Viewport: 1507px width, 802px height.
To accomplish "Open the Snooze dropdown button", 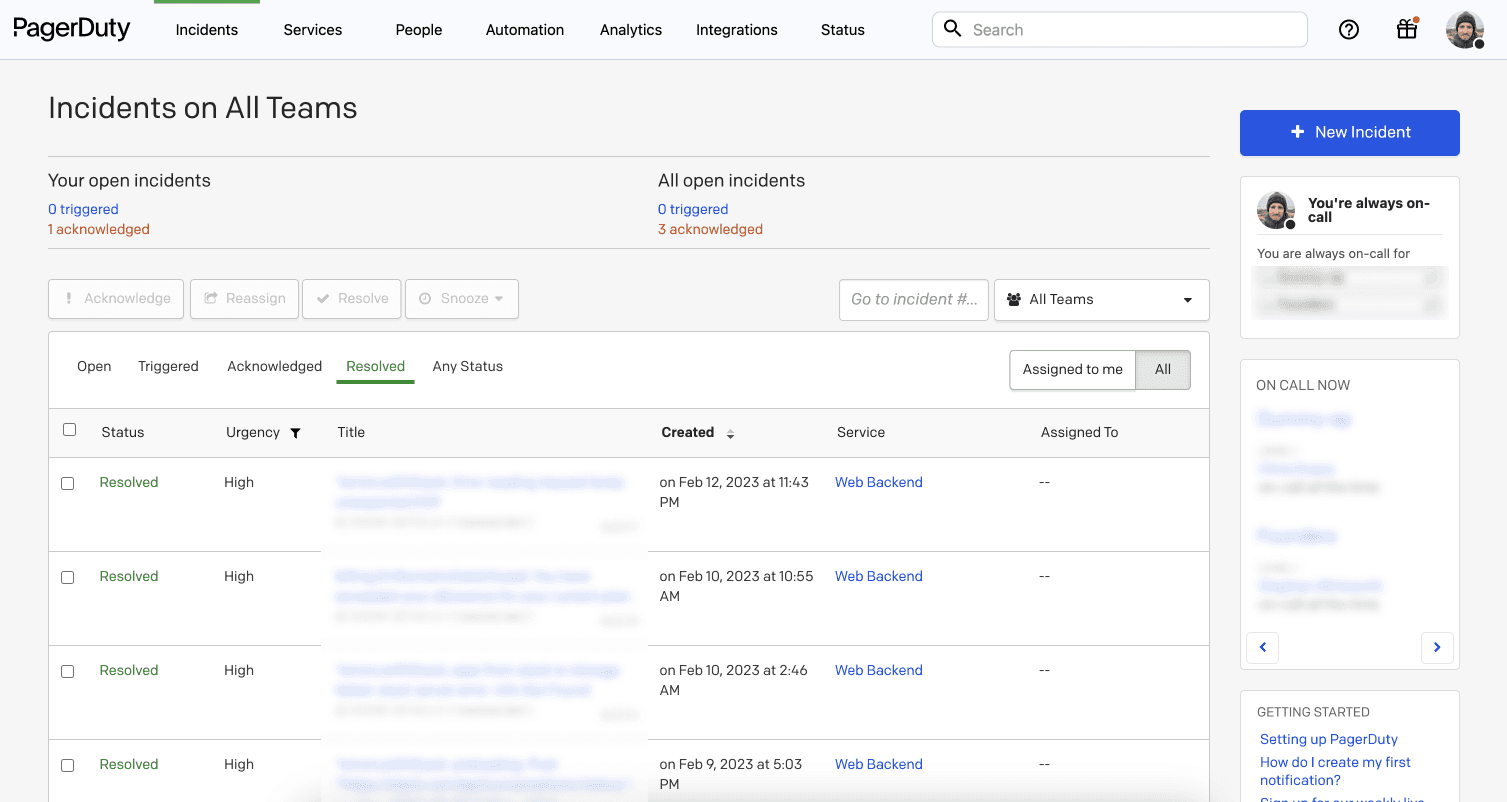I will [462, 298].
